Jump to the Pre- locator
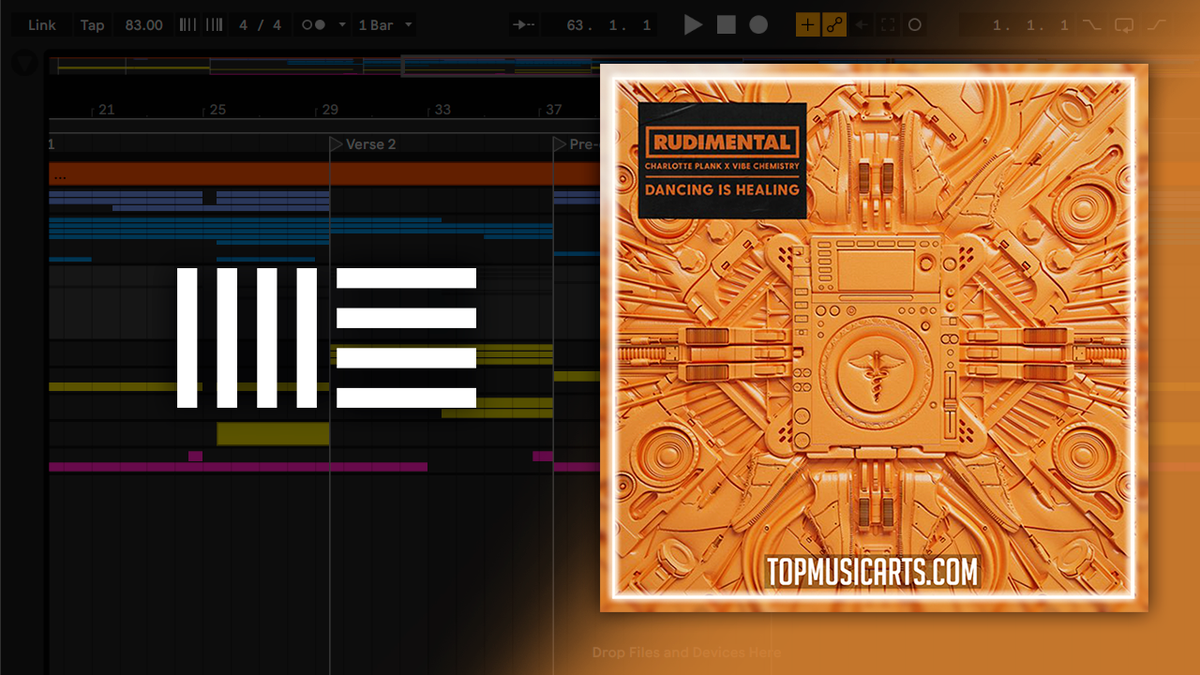 pyautogui.click(x=575, y=144)
